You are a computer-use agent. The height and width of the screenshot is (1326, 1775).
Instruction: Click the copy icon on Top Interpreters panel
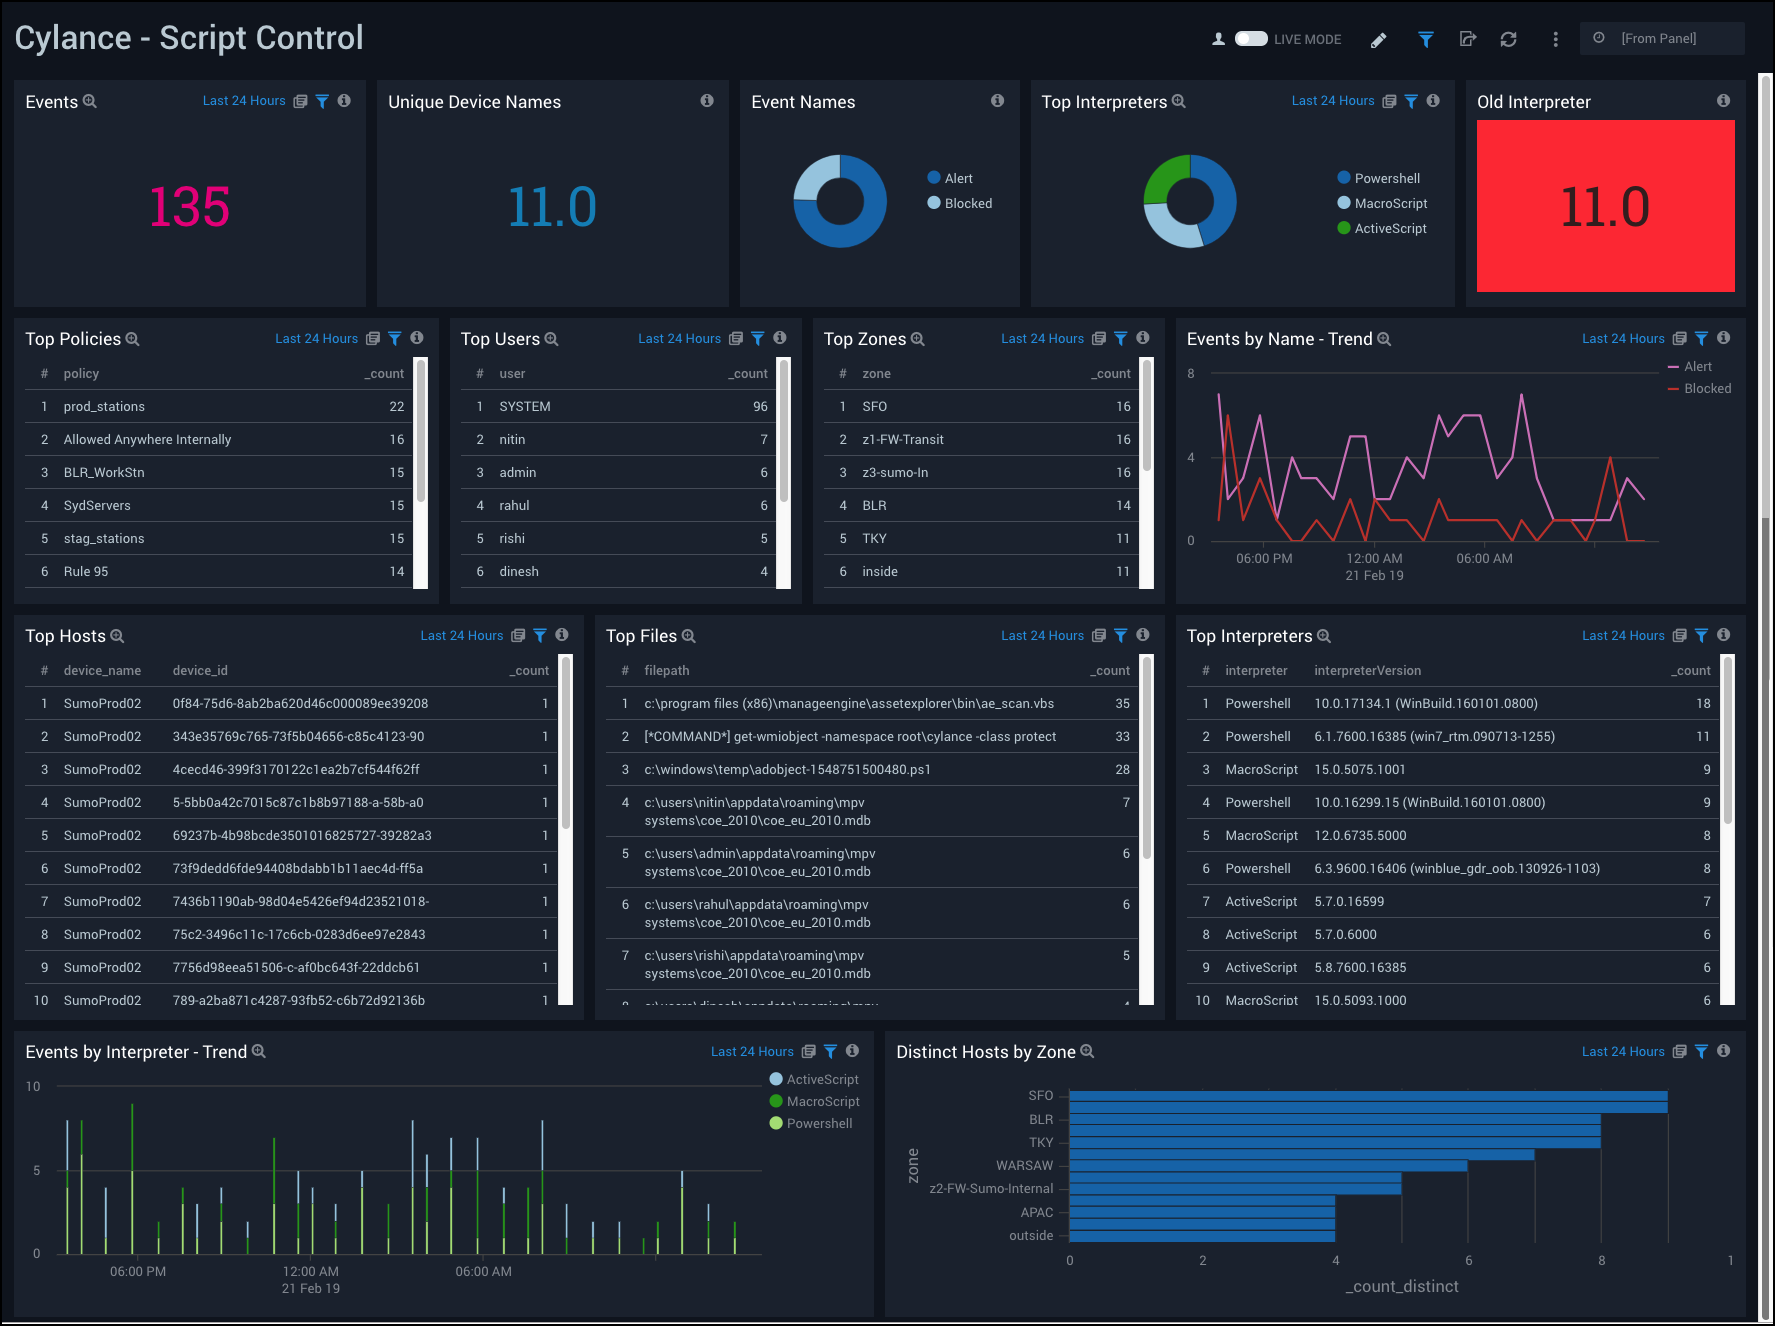(1389, 100)
